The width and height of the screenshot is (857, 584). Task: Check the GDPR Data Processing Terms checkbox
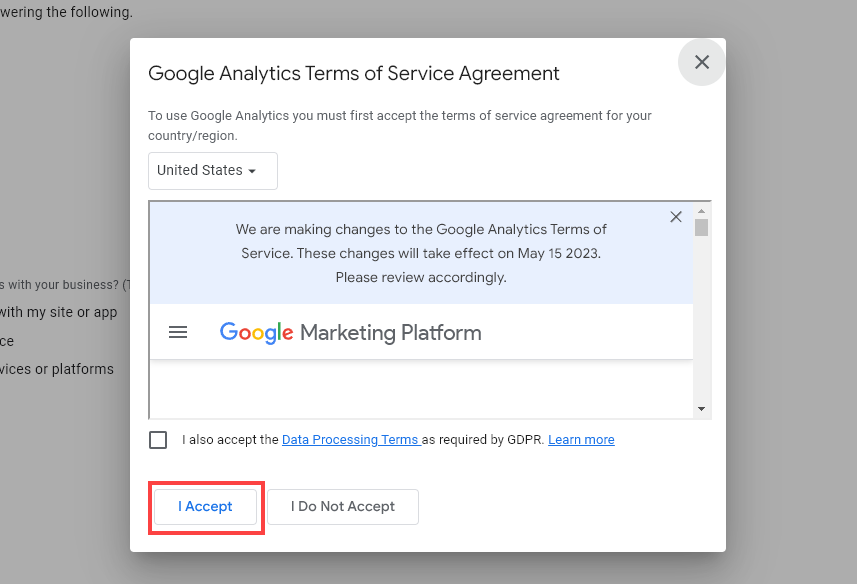click(x=157, y=439)
